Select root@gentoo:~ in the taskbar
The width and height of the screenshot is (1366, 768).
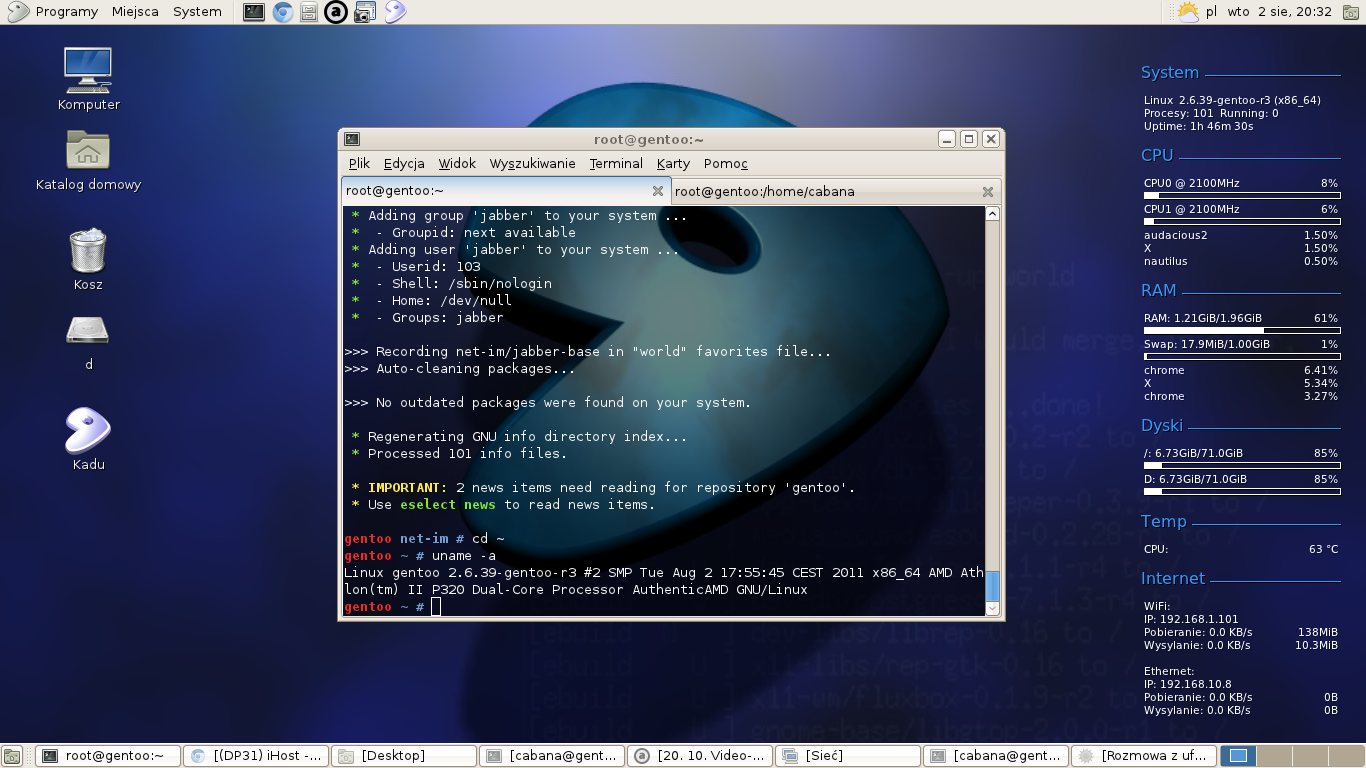(x=109, y=756)
